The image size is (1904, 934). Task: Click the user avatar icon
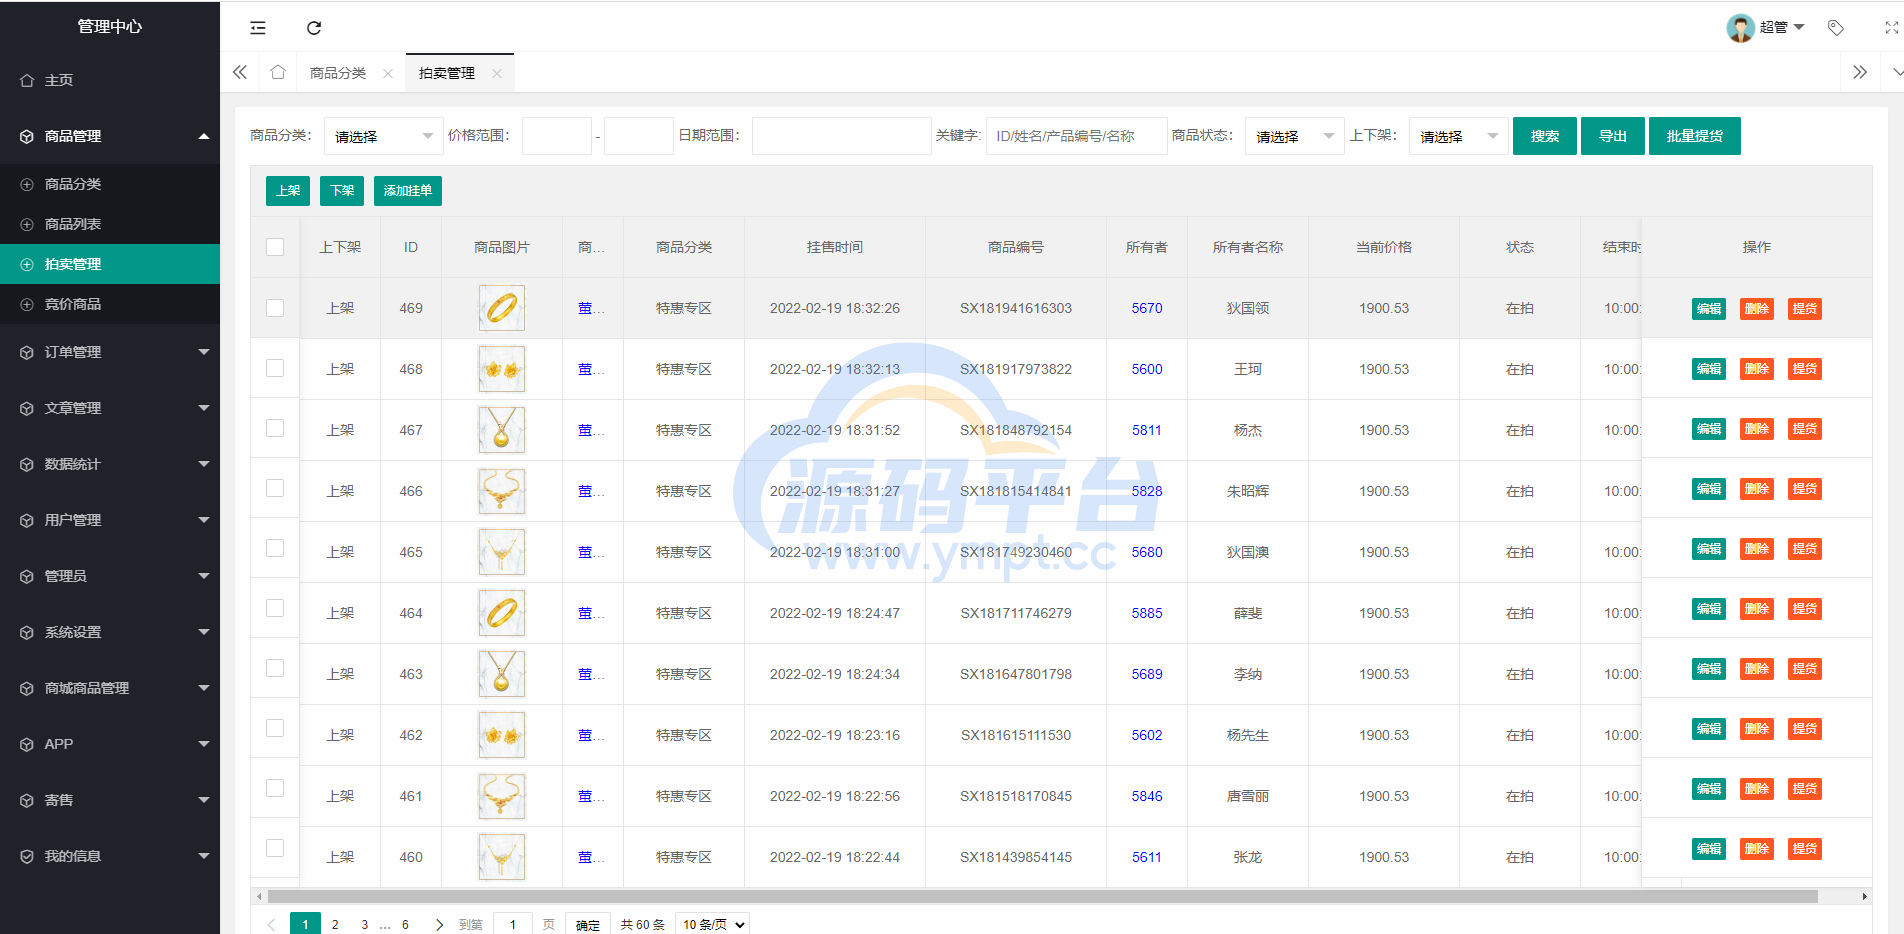pos(1741,28)
